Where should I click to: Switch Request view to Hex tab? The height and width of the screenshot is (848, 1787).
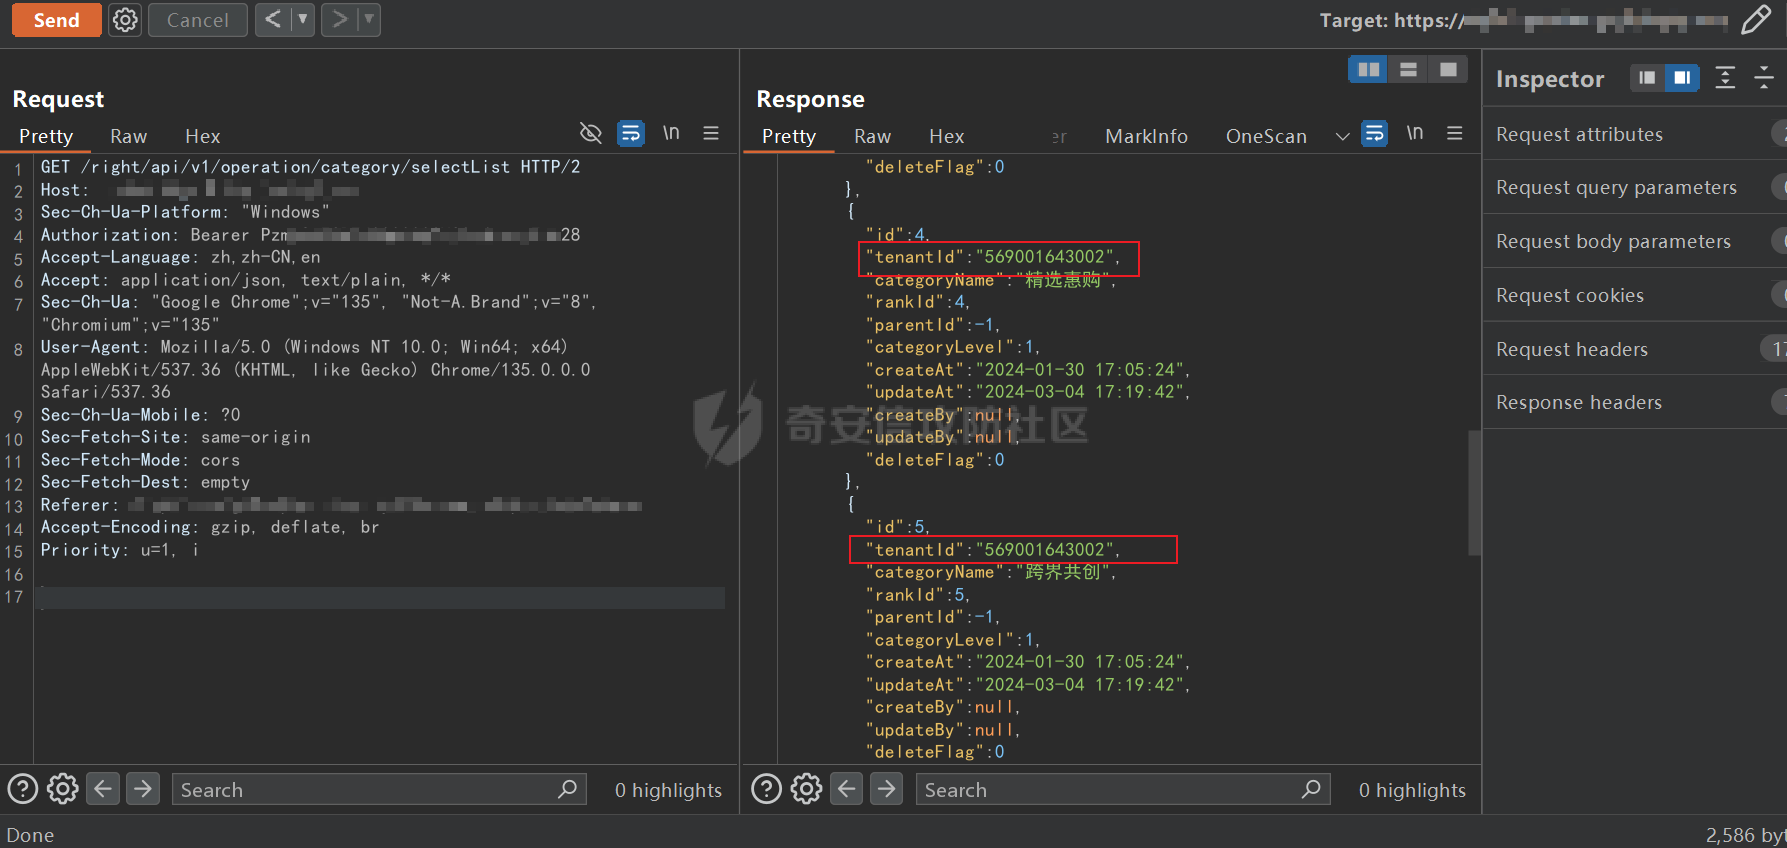pyautogui.click(x=202, y=136)
